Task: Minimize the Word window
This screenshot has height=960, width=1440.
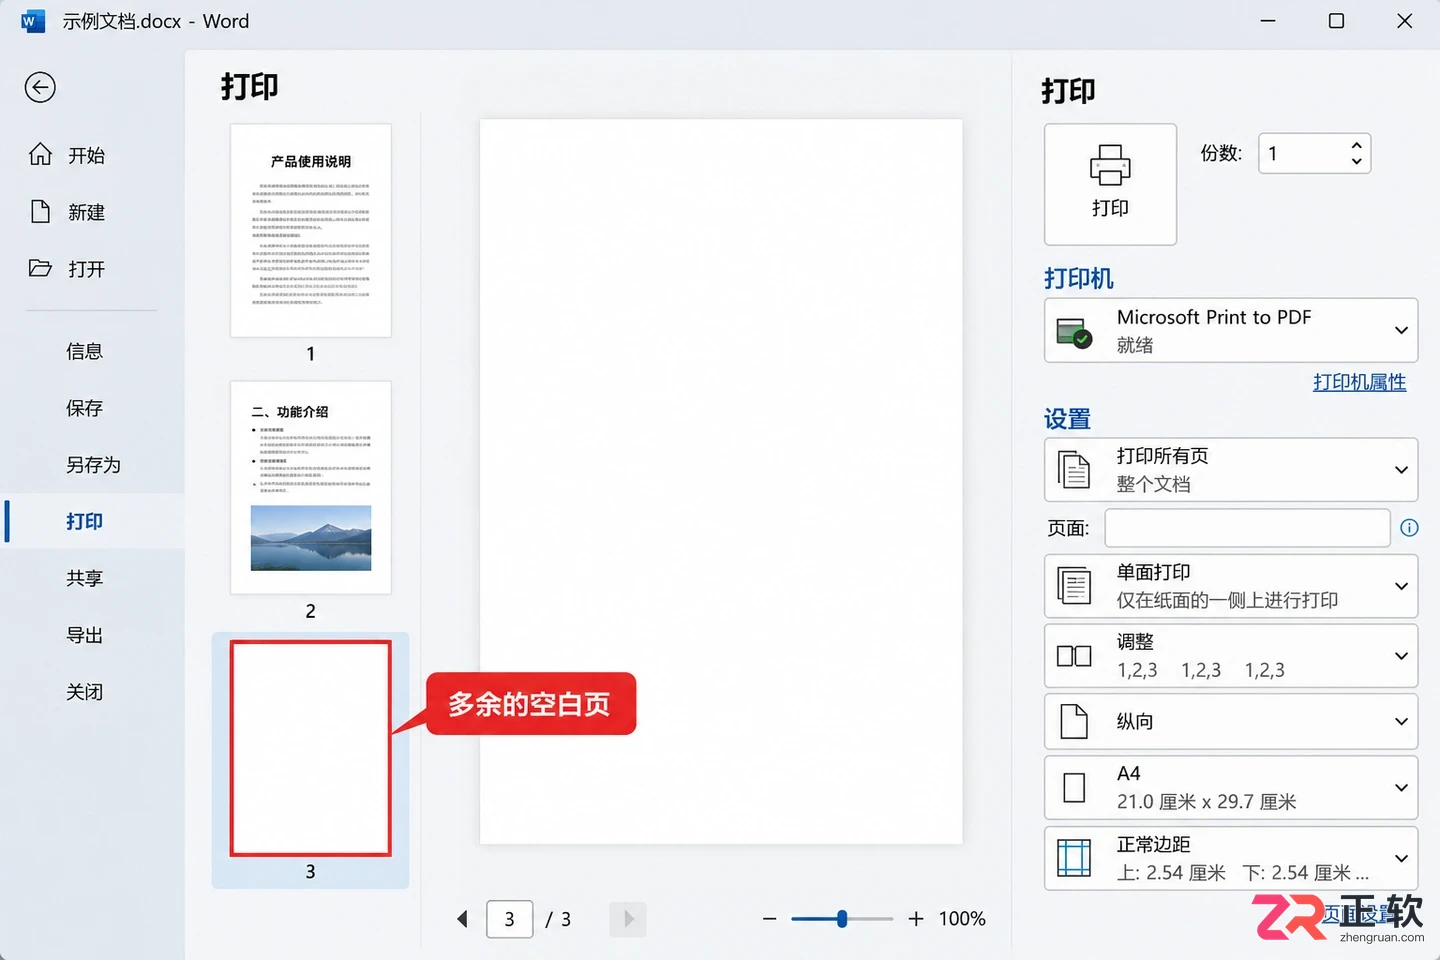Action: pos(1268,21)
